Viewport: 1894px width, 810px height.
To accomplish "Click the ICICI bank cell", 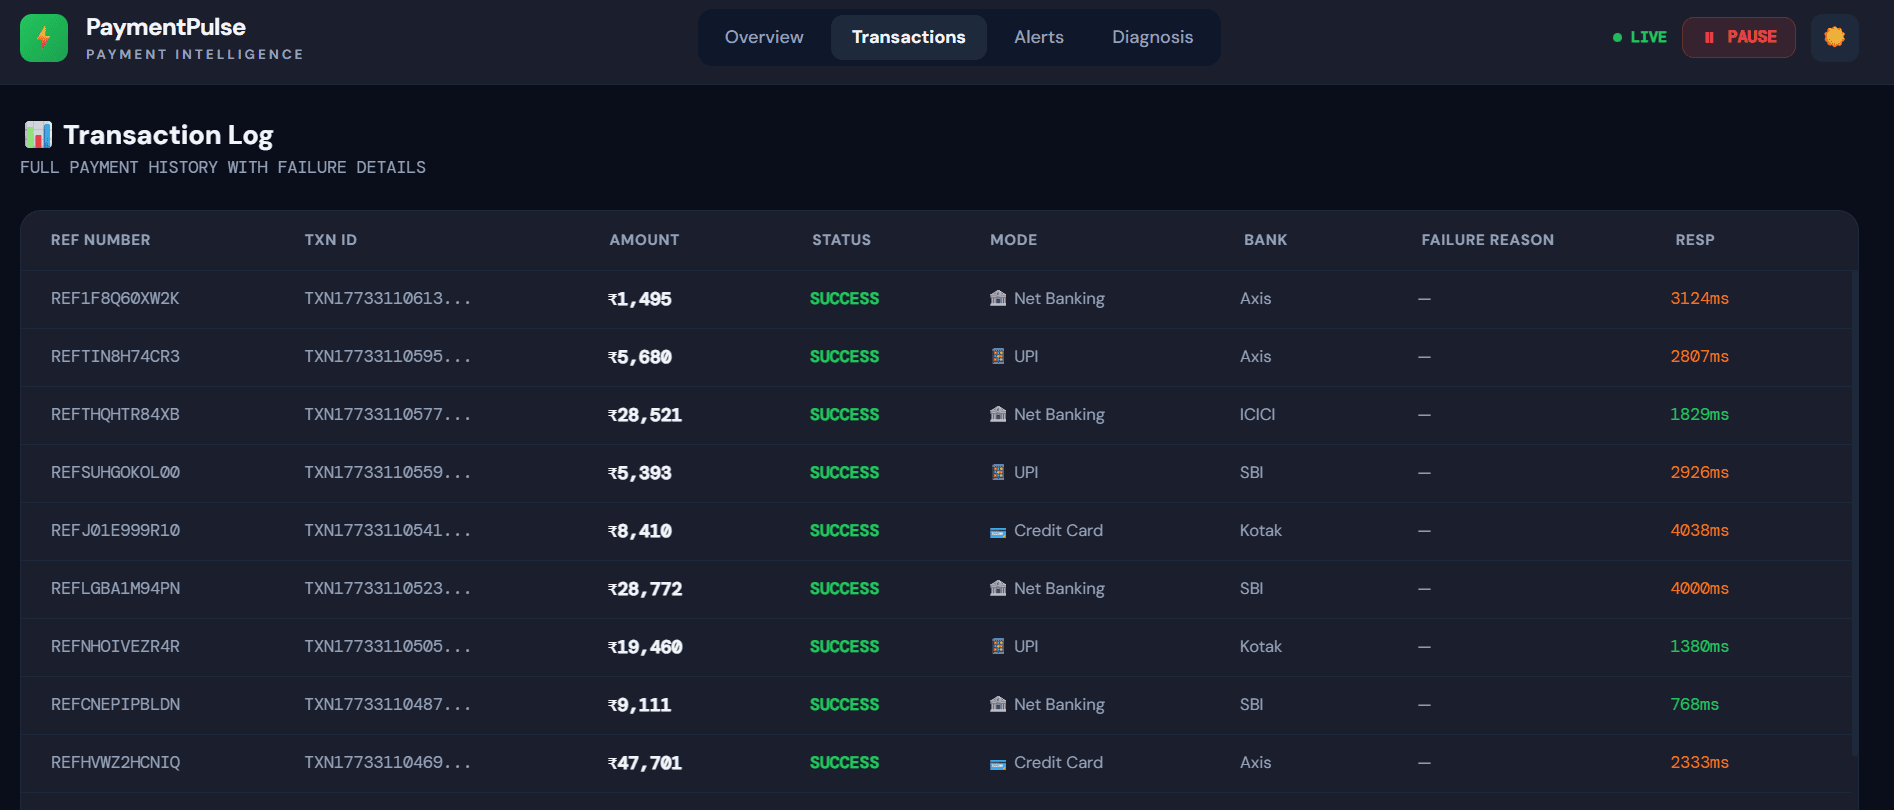I will [1257, 414].
